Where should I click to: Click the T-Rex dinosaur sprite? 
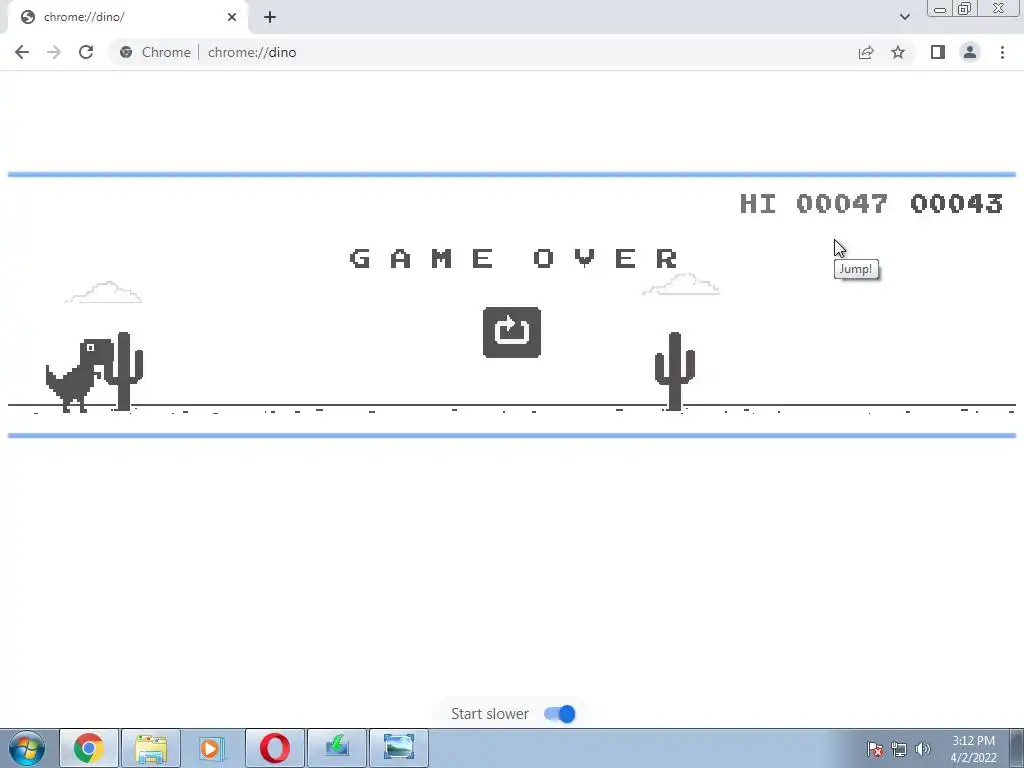coord(79,376)
